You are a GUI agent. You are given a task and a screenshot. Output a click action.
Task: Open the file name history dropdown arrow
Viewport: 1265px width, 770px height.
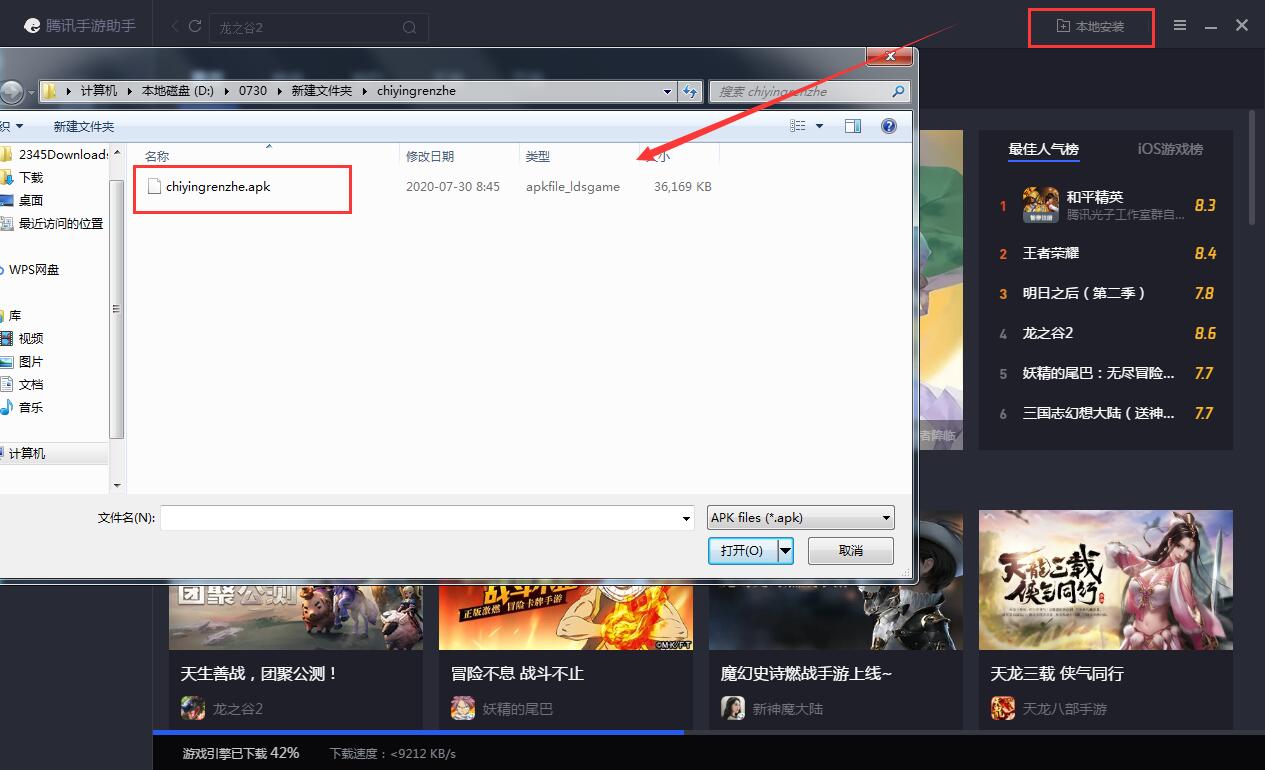[x=686, y=518]
